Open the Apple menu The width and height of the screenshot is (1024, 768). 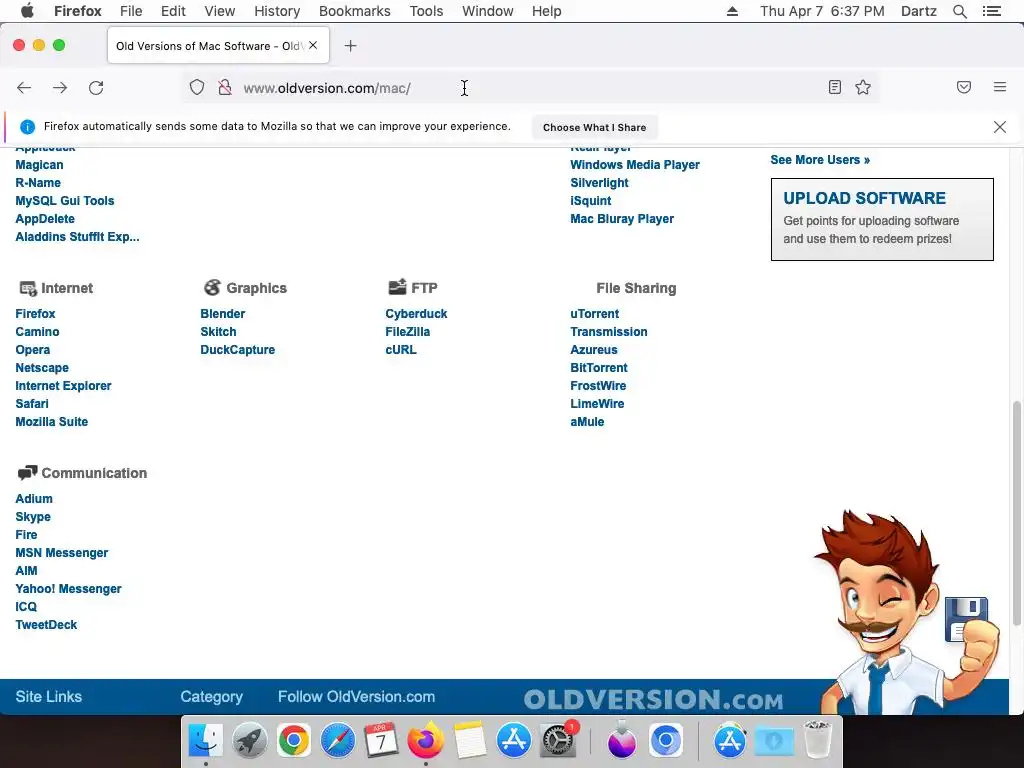pyautogui.click(x=27, y=11)
